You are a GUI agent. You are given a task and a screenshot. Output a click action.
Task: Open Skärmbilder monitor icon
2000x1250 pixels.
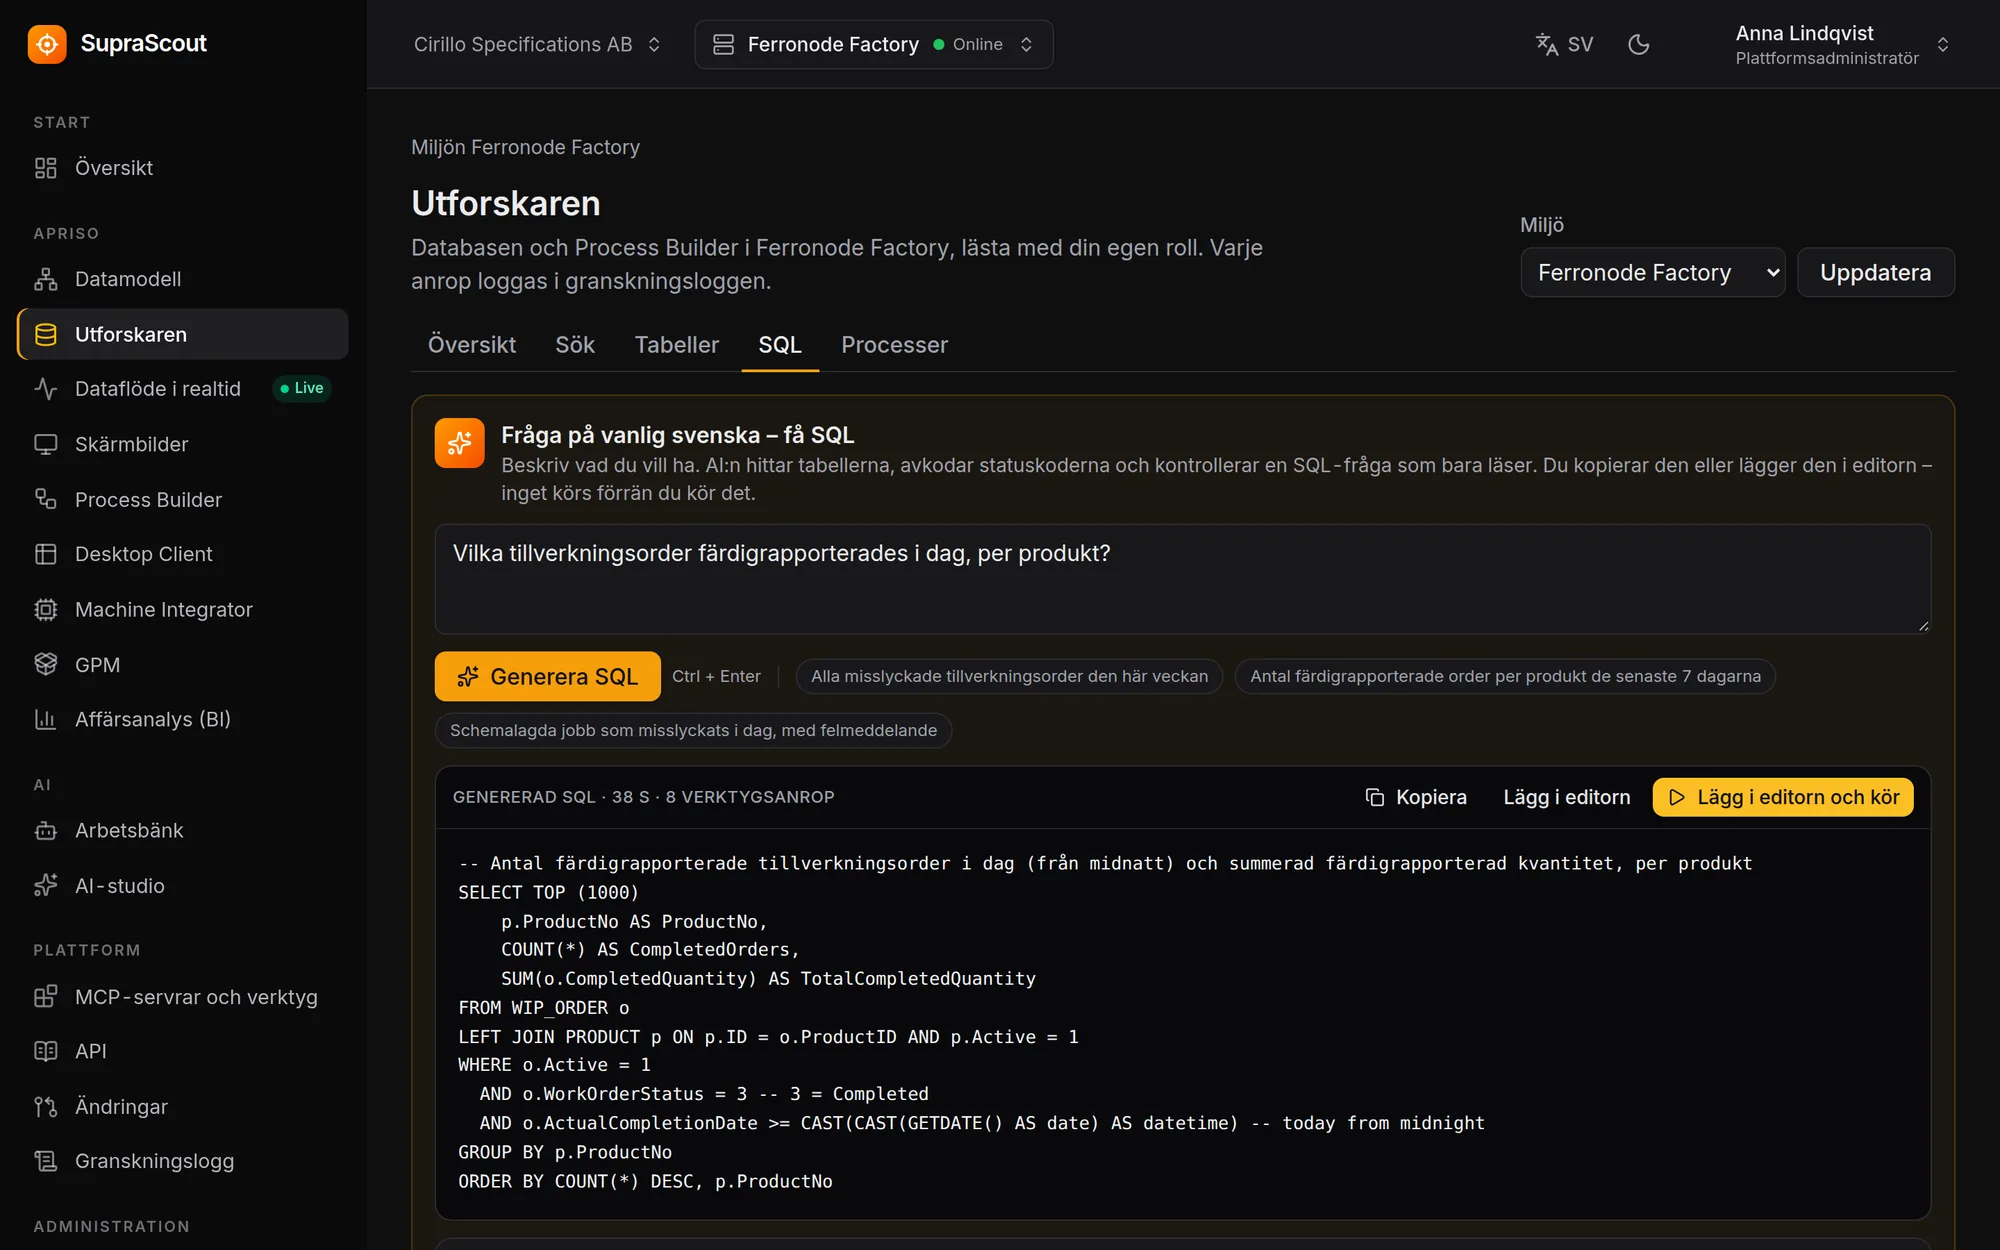tap(46, 444)
